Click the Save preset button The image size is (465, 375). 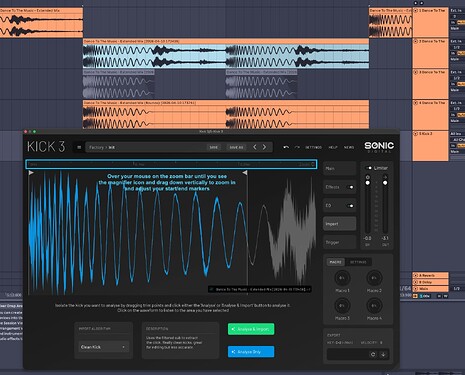(214, 147)
